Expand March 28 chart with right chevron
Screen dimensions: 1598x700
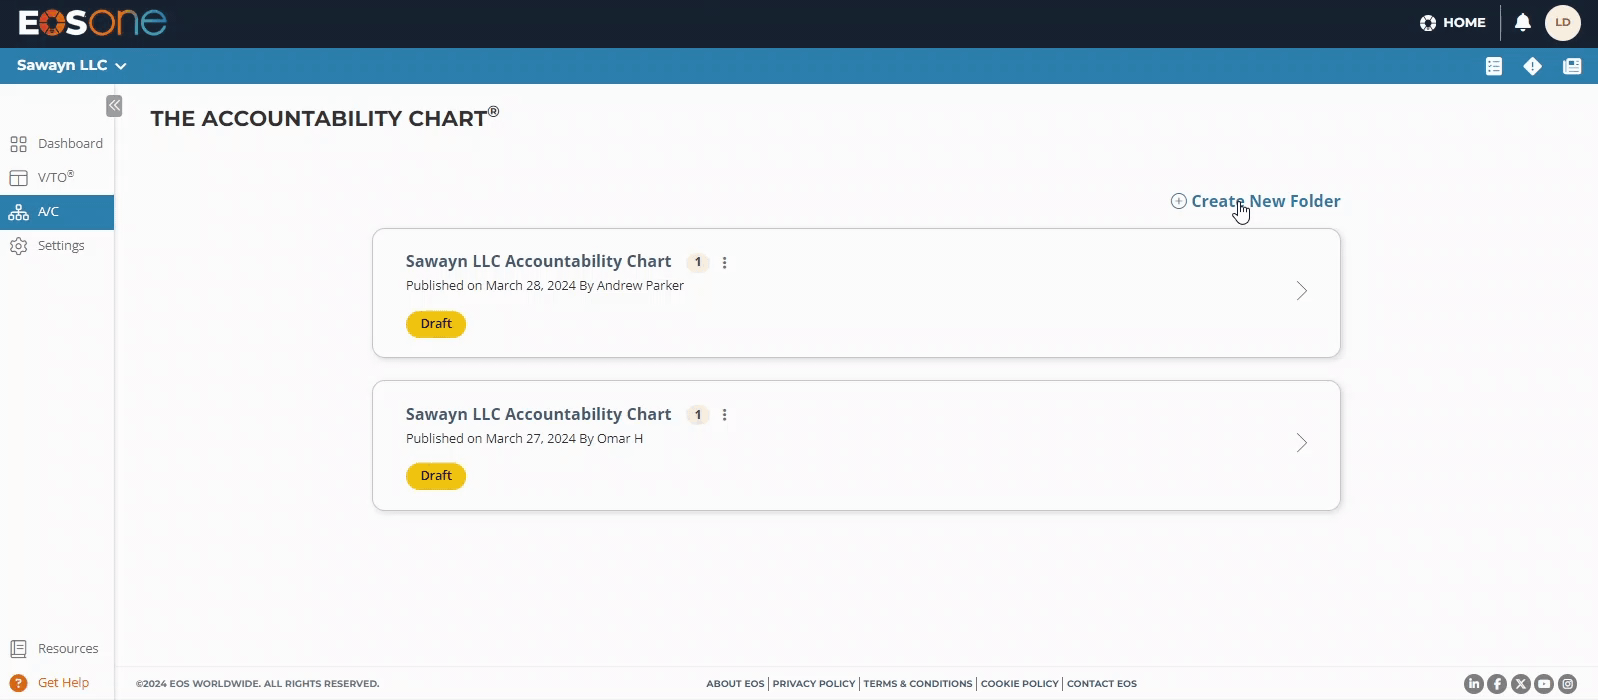point(1302,291)
